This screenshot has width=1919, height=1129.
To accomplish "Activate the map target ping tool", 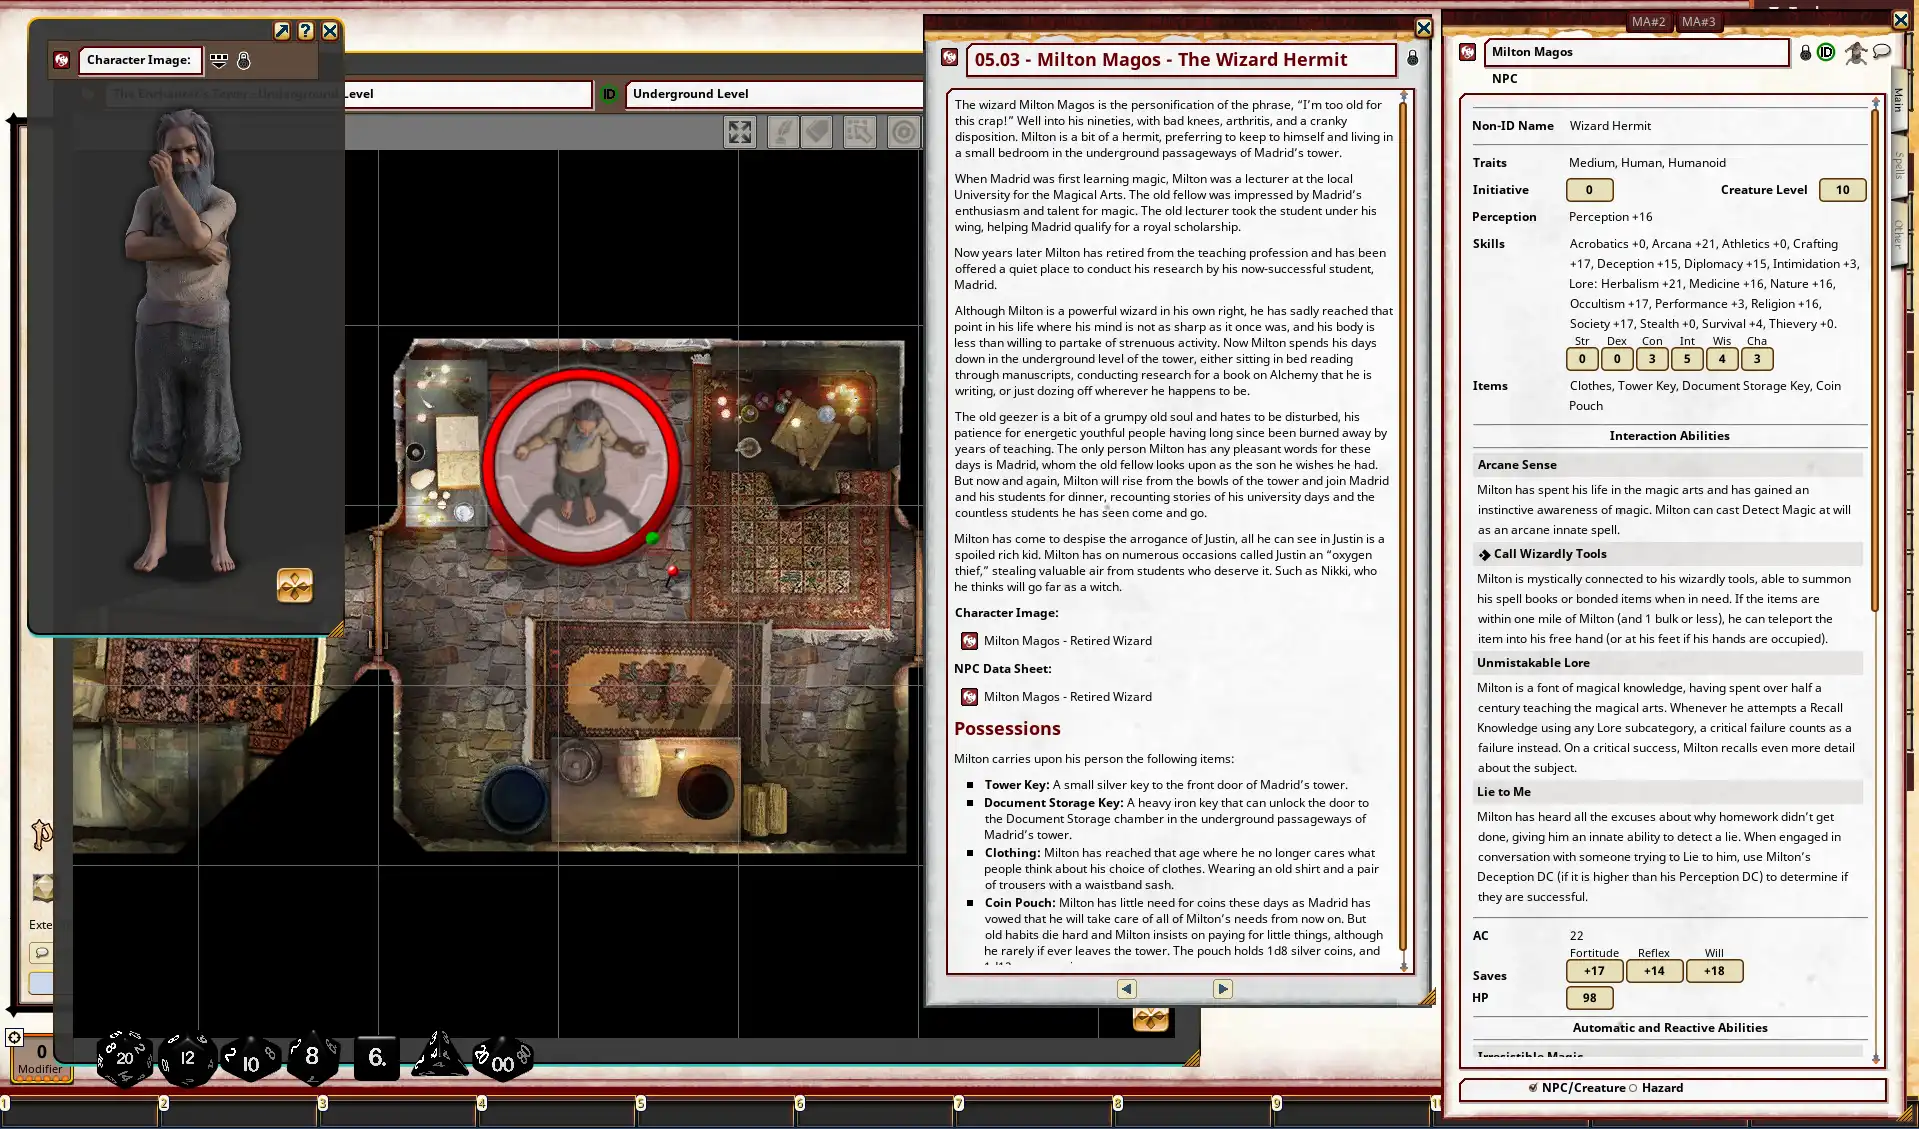I will 904,132.
